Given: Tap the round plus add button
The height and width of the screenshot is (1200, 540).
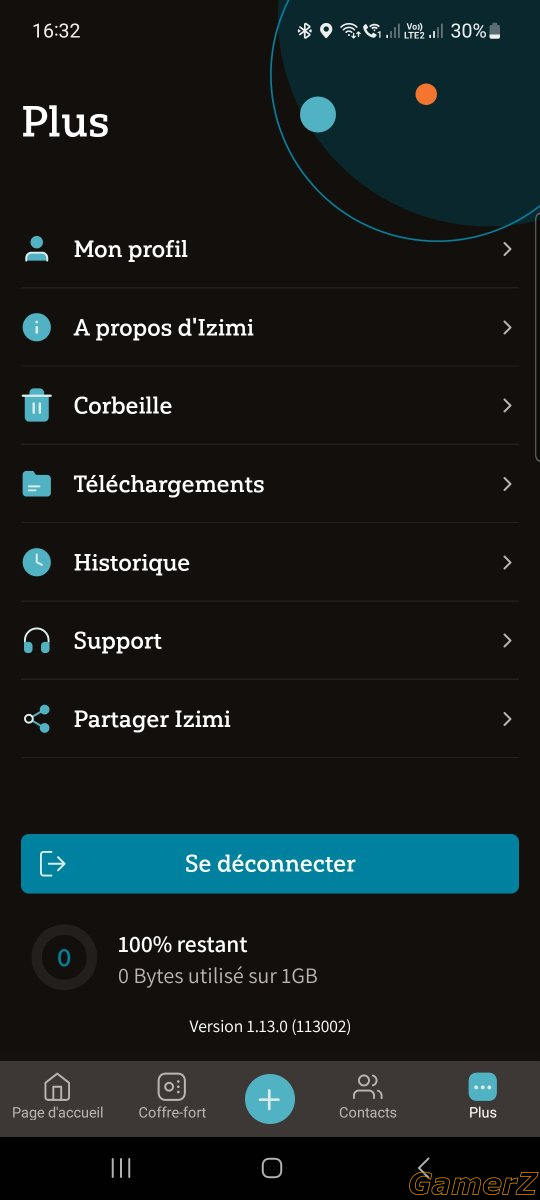Looking at the screenshot, I should [x=270, y=1100].
